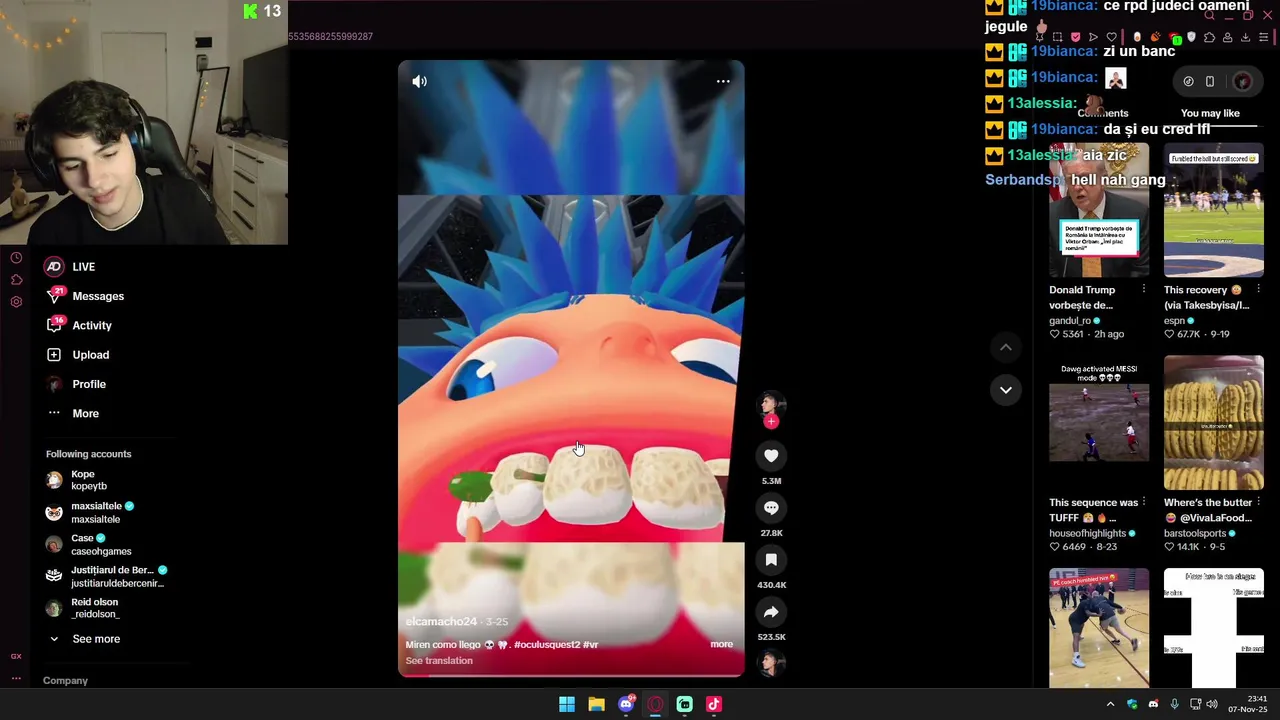Mute the video with the speaker icon
This screenshot has height=720, width=1280.
click(420, 82)
